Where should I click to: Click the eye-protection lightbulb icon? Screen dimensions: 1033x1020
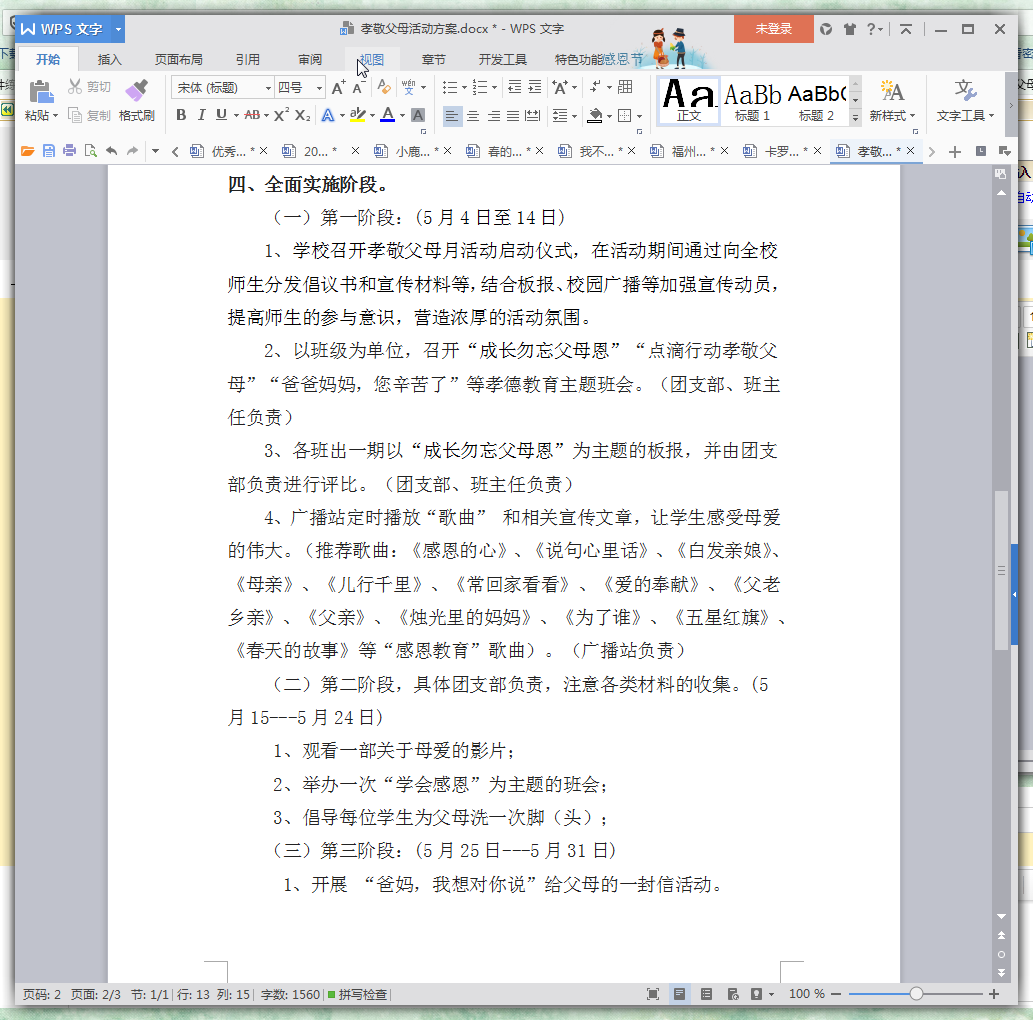[757, 994]
